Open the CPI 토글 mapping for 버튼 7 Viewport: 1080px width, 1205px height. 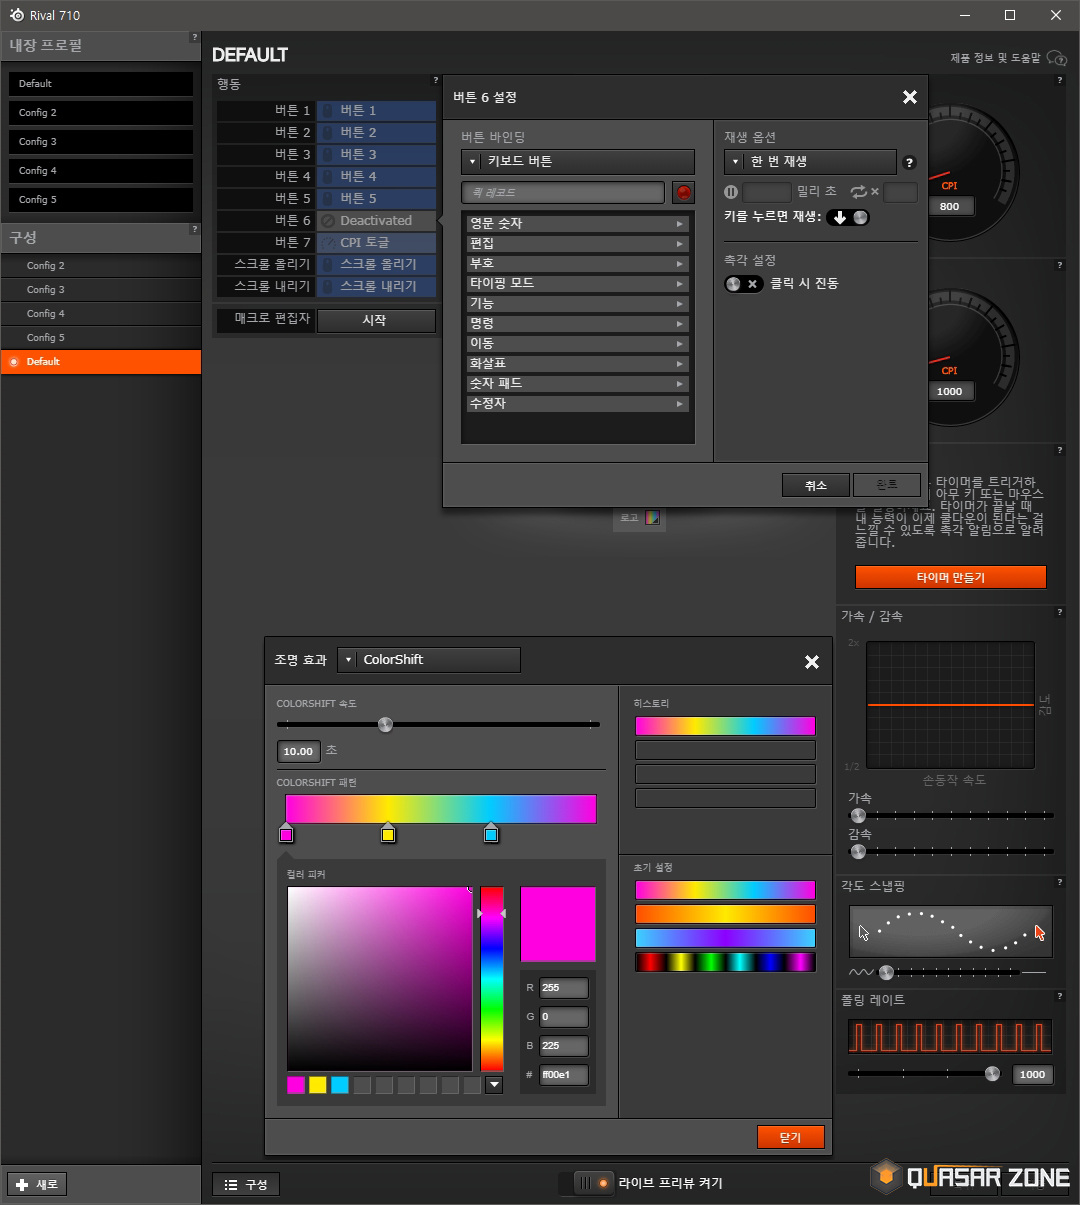click(x=376, y=242)
